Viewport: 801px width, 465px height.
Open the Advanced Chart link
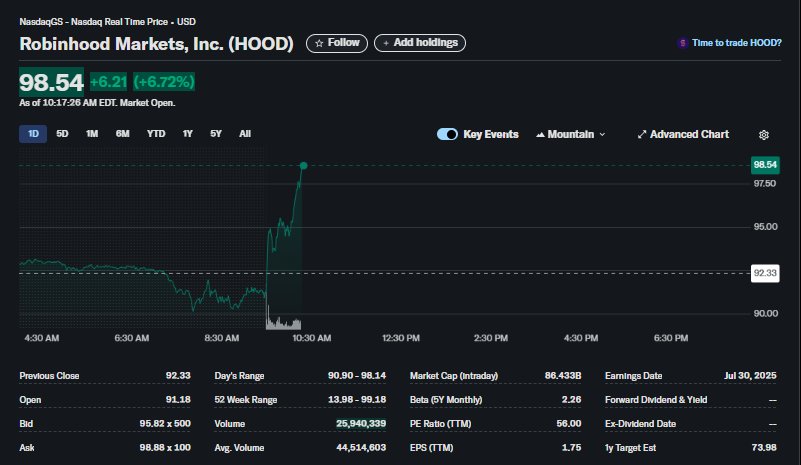click(683, 134)
